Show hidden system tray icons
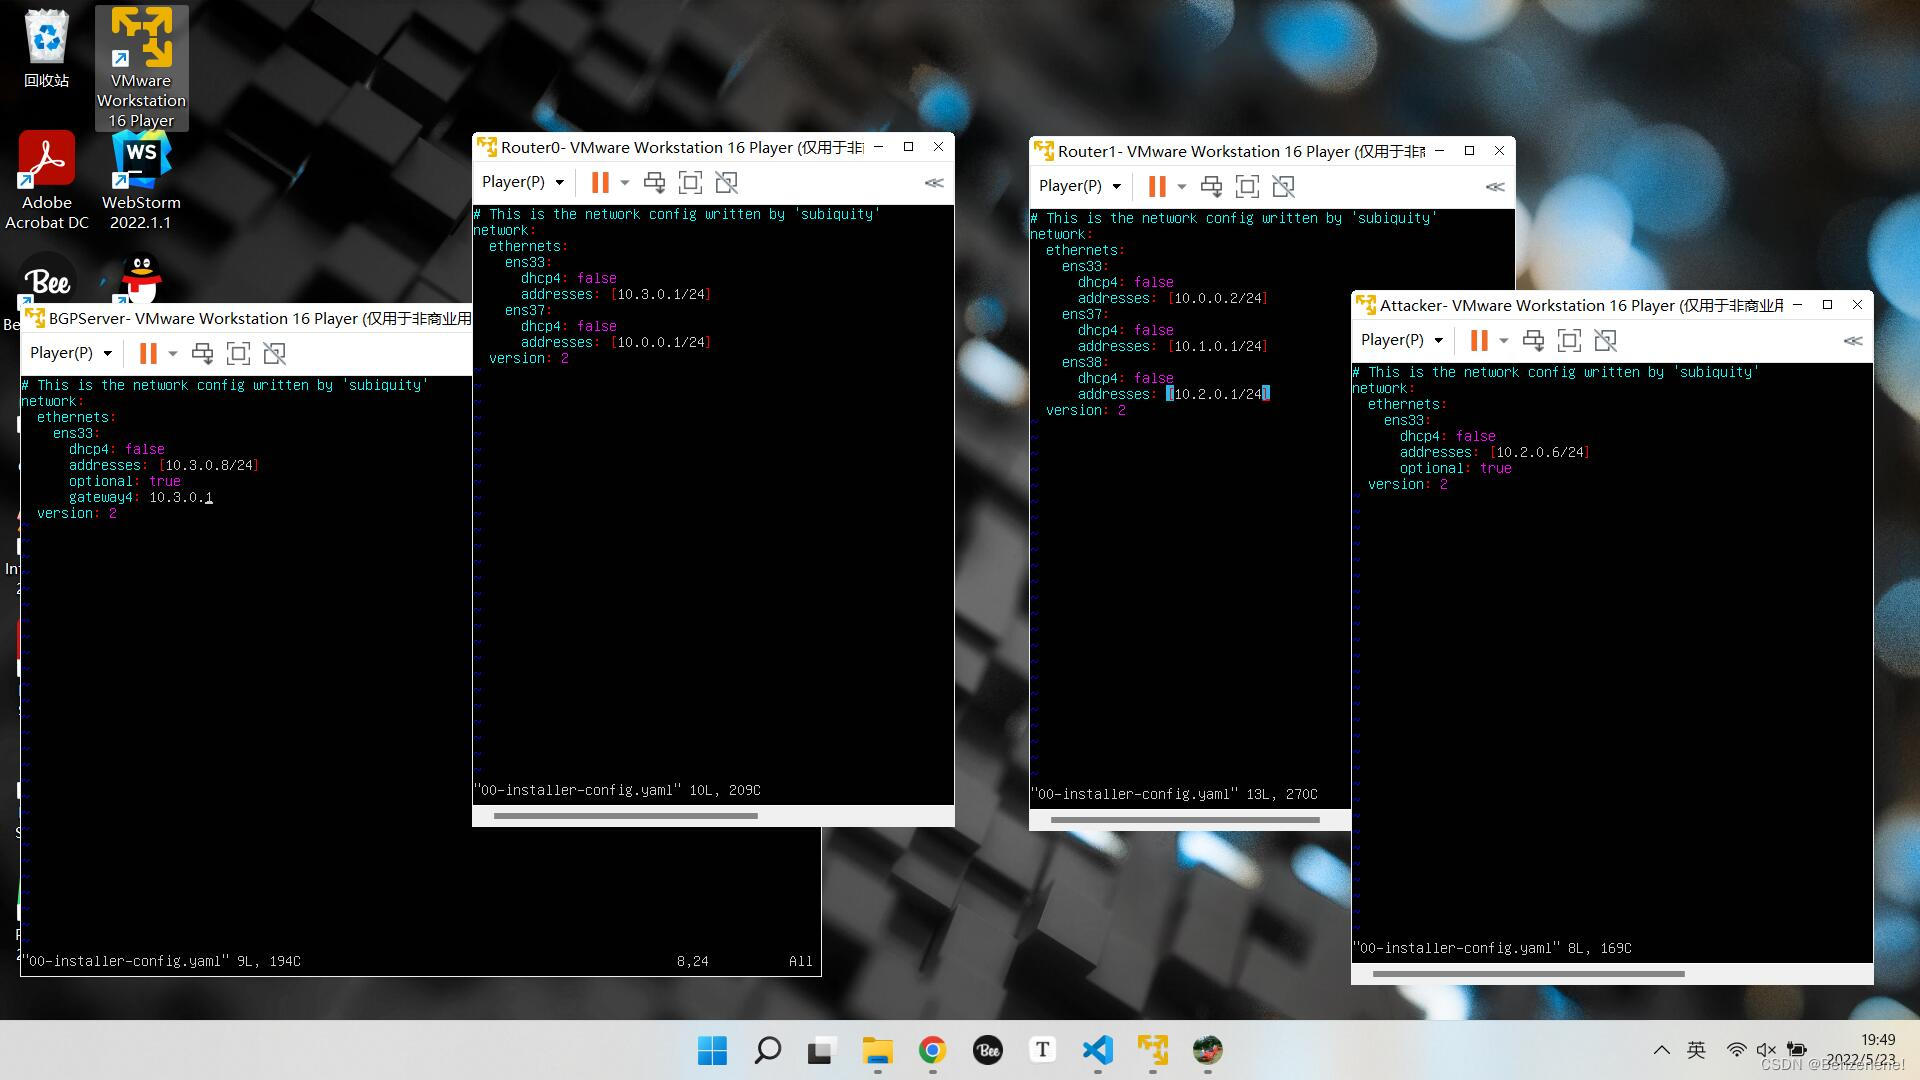Screen dimensions: 1920x1080 pyautogui.click(x=1661, y=1050)
